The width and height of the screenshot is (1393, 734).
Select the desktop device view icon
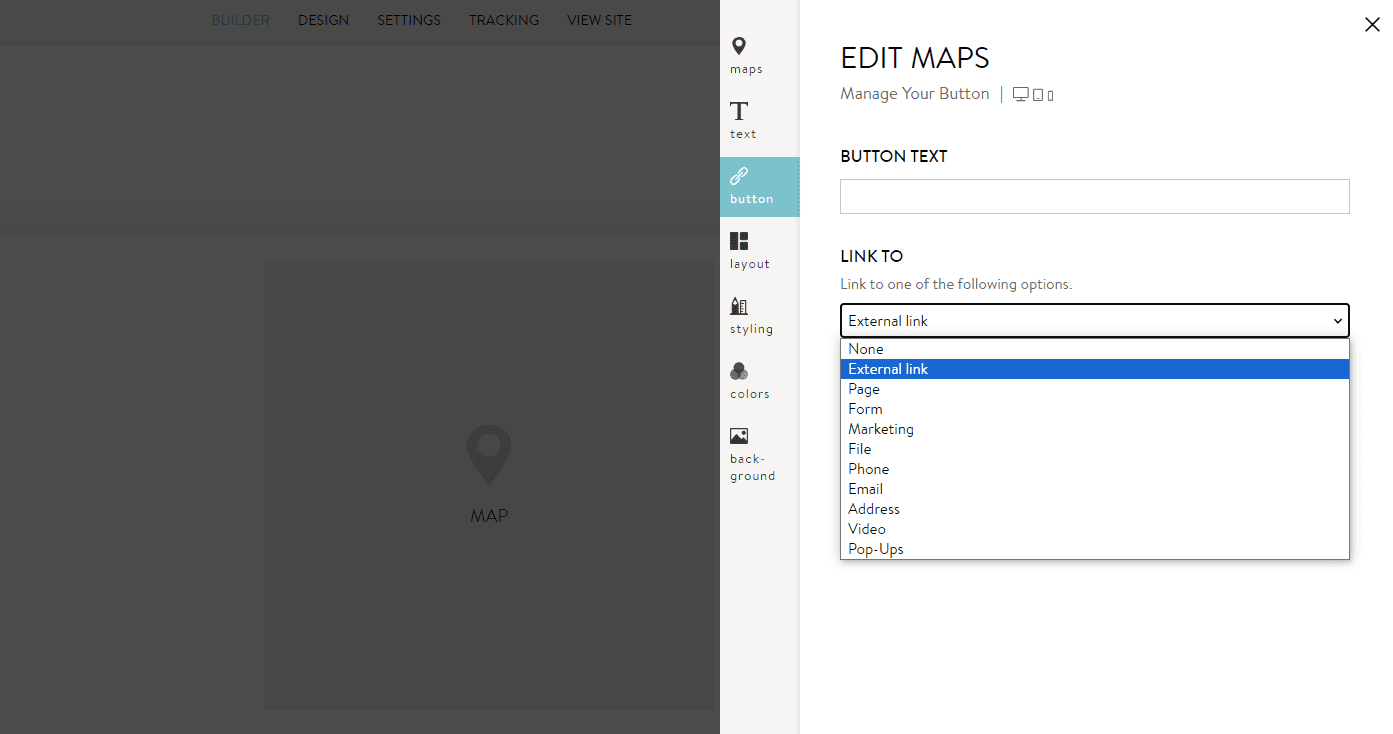click(1021, 94)
